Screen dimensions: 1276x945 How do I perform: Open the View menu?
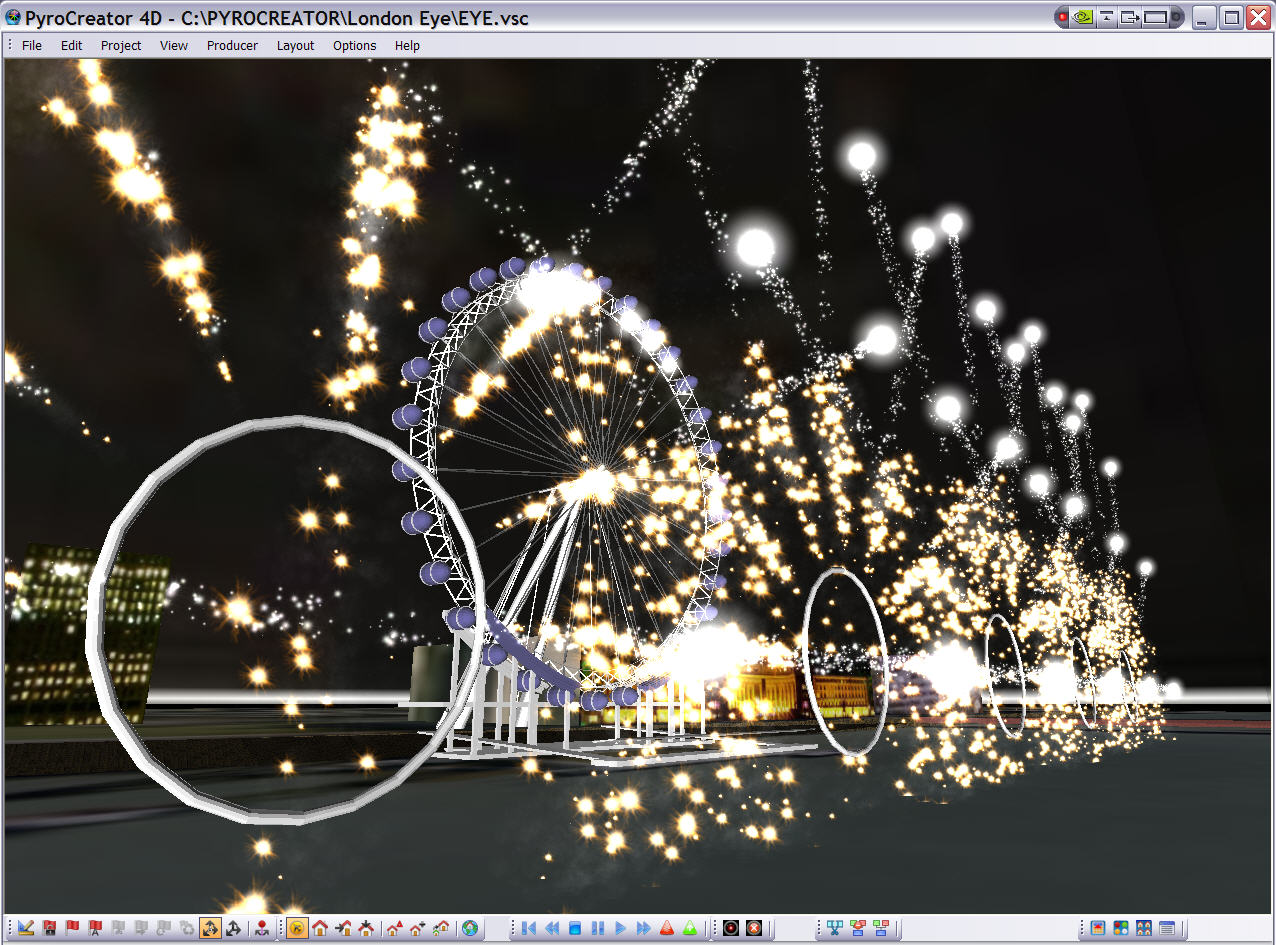point(174,45)
